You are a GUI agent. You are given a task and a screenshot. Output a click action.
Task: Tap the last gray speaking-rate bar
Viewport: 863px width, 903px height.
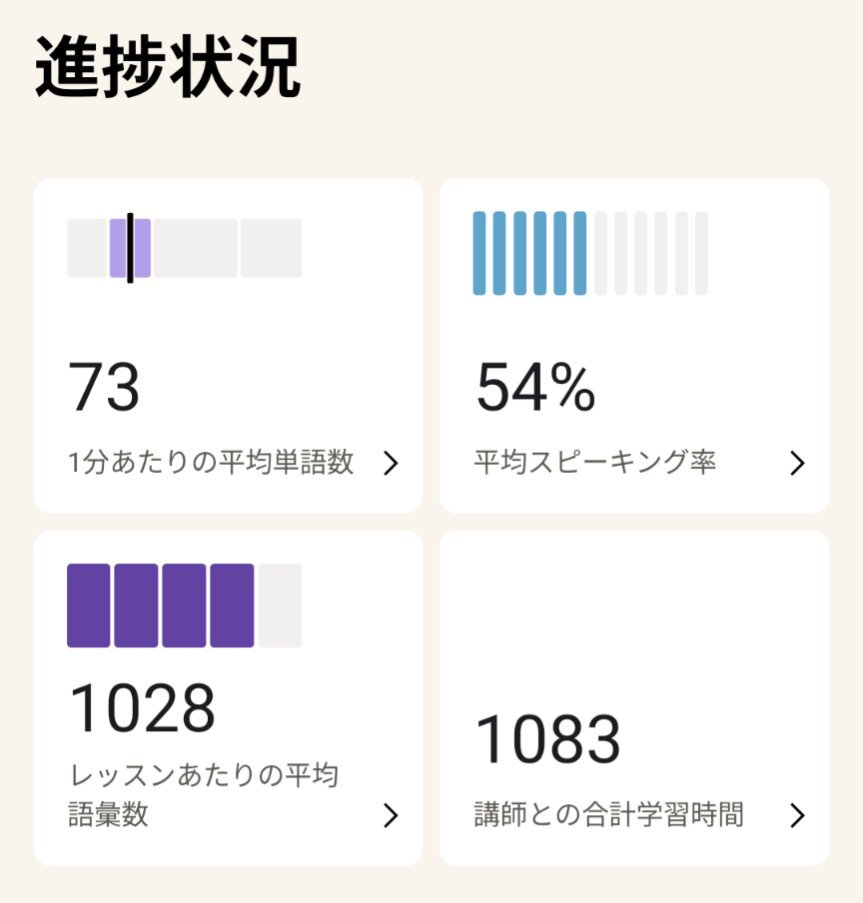coord(701,253)
